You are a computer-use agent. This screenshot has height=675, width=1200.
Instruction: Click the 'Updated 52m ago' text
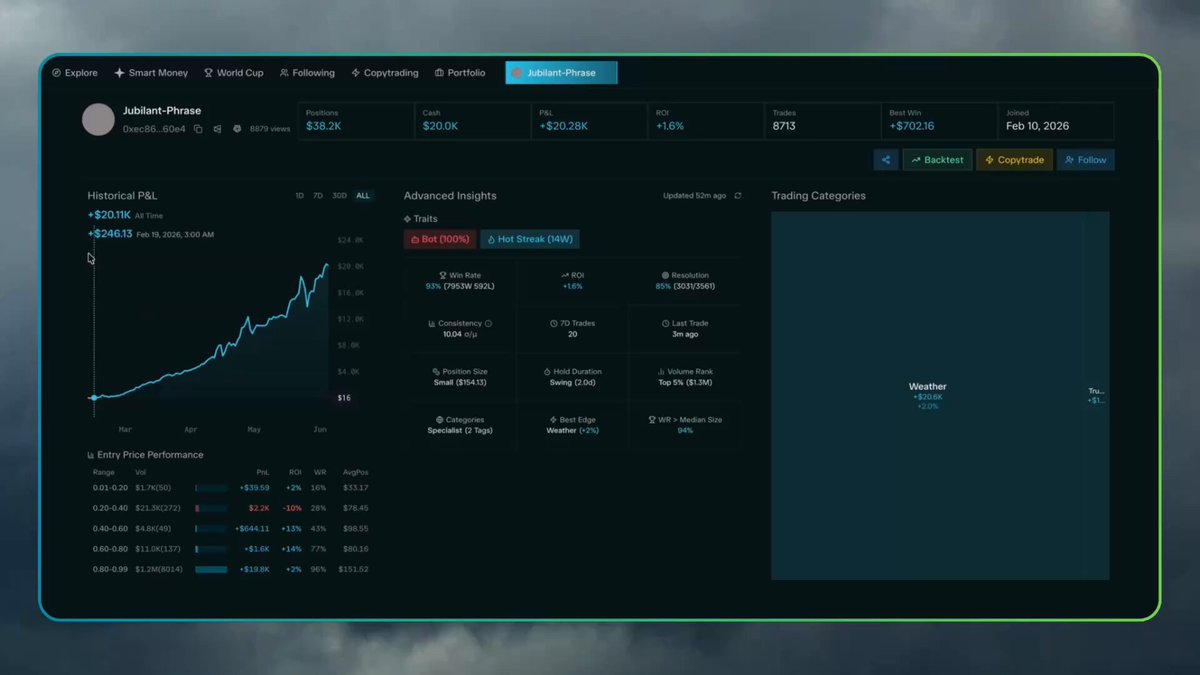694,196
